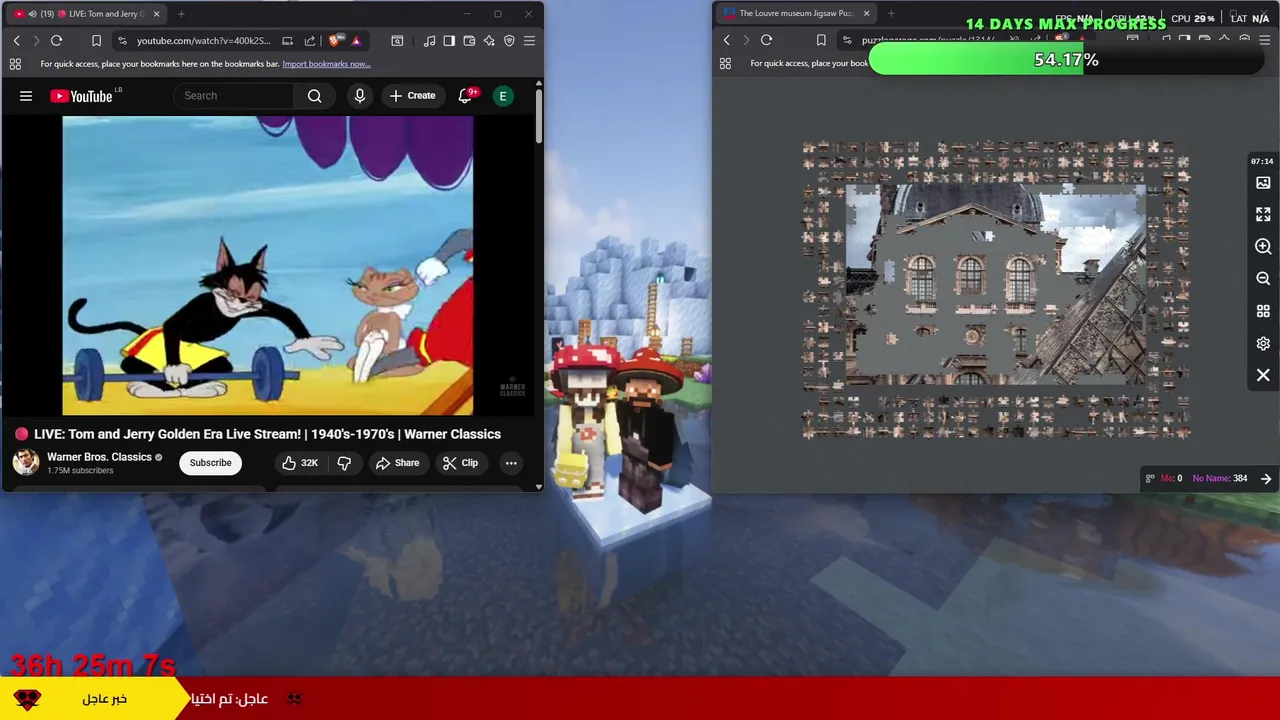The image size is (1280, 720).
Task: Close the puzzle with X icon
Action: [1263, 375]
